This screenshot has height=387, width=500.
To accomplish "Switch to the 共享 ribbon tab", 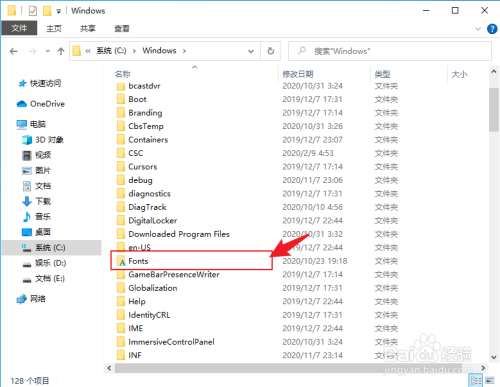I will pos(88,29).
